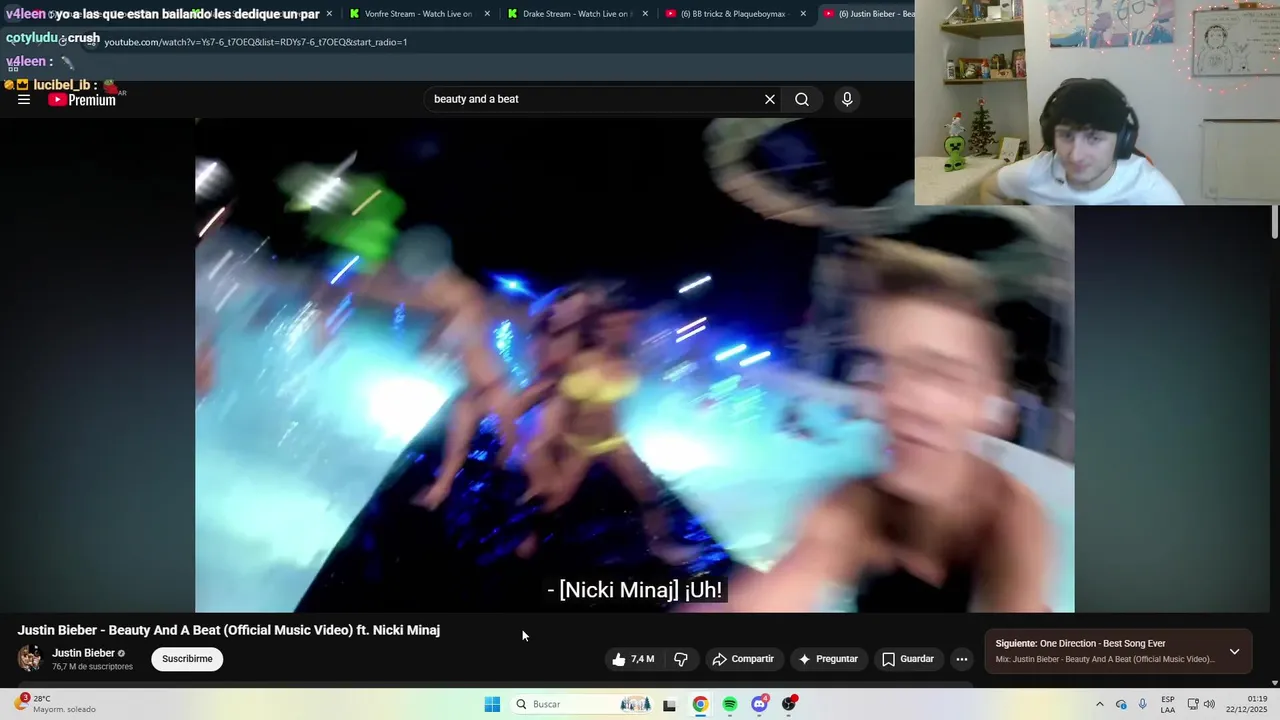Close the BB trickz tab
The image size is (1280, 720).
tap(803, 14)
